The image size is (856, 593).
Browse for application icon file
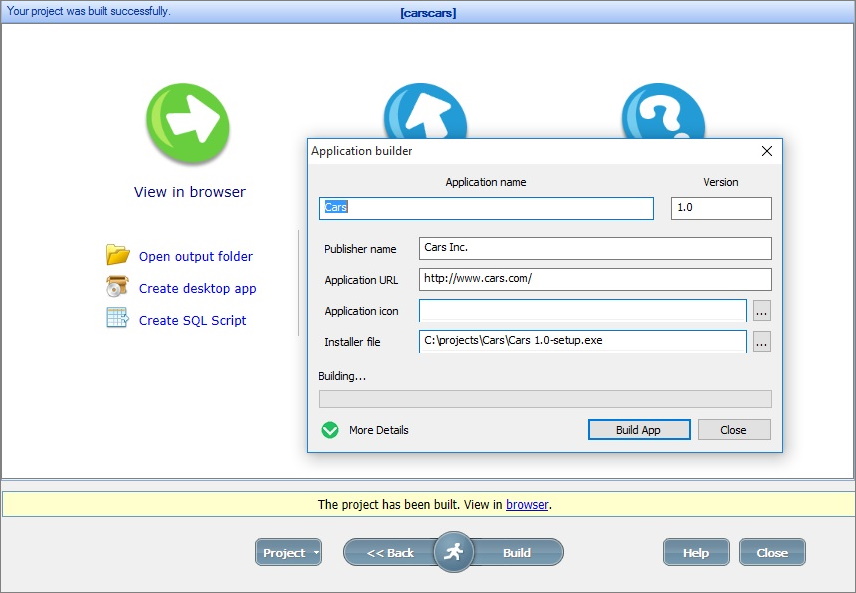point(762,311)
